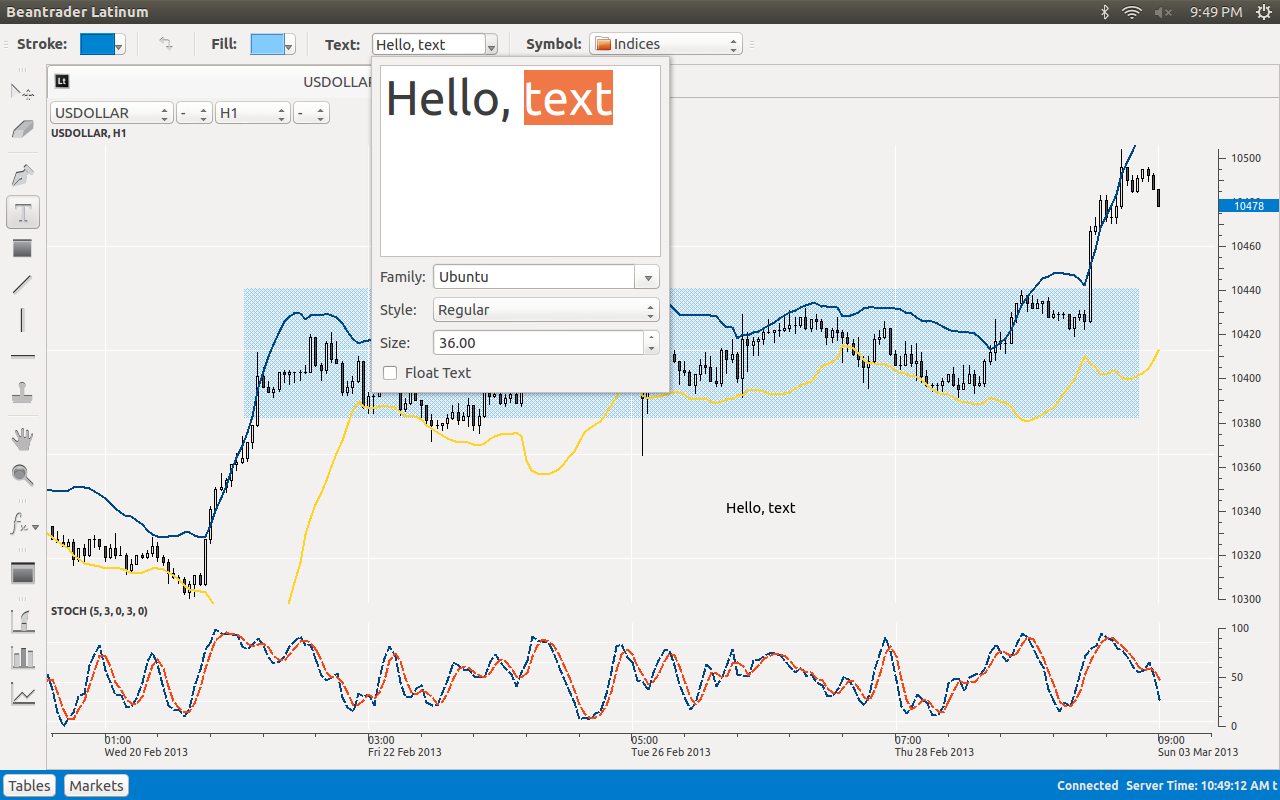Click the STOCH (5, 3, 0, 3, 0) label
The height and width of the screenshot is (800, 1280).
pyautogui.click(x=99, y=611)
